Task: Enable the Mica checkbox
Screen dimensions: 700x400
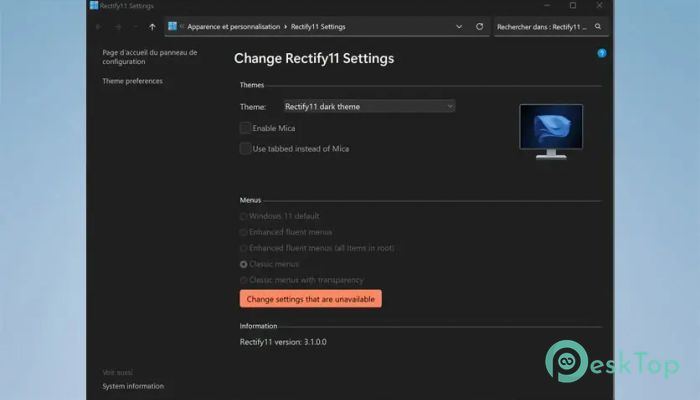Action: point(245,128)
